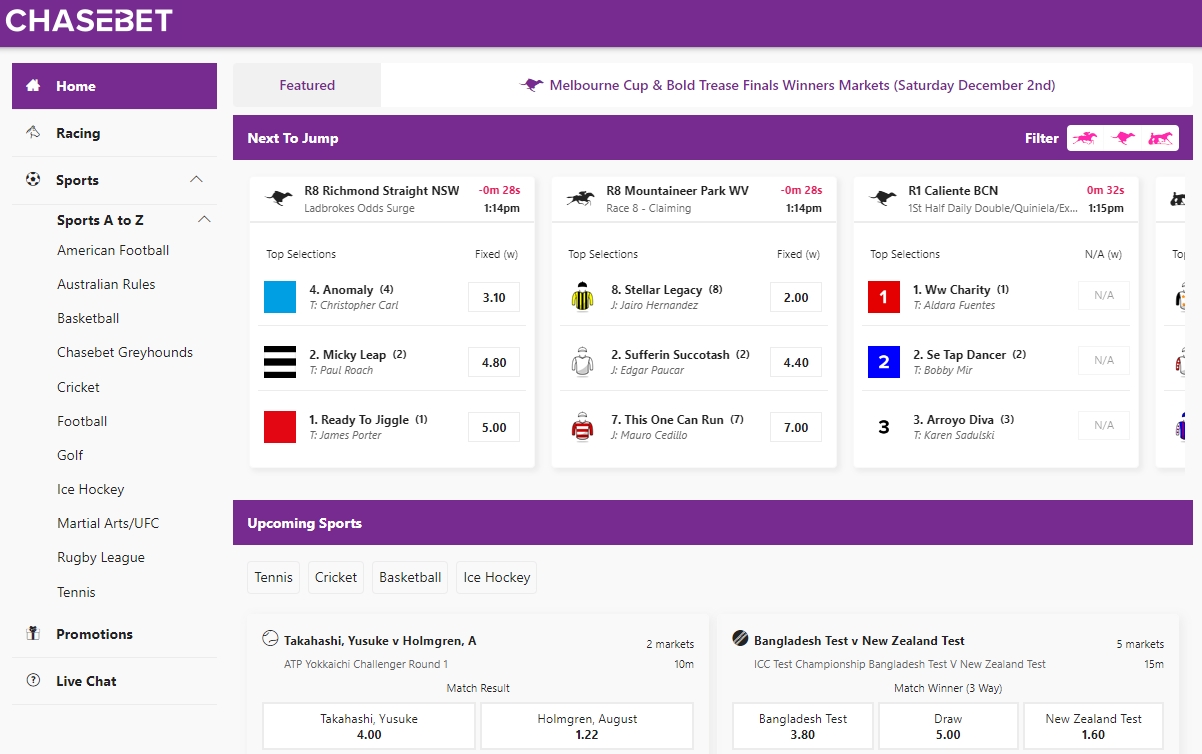Viewport: 1202px width, 754px height.
Task: Collapse the Sports A to Z list
Action: [204, 220]
